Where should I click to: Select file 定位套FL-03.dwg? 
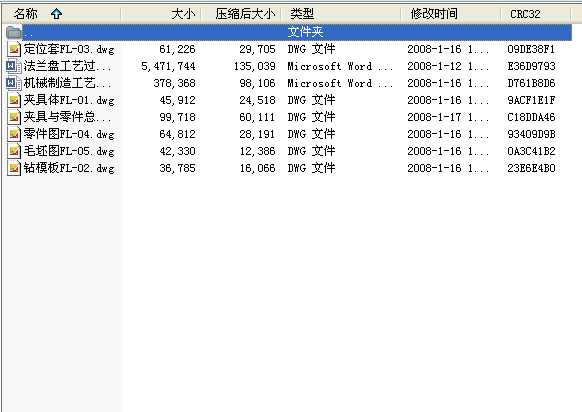69,49
